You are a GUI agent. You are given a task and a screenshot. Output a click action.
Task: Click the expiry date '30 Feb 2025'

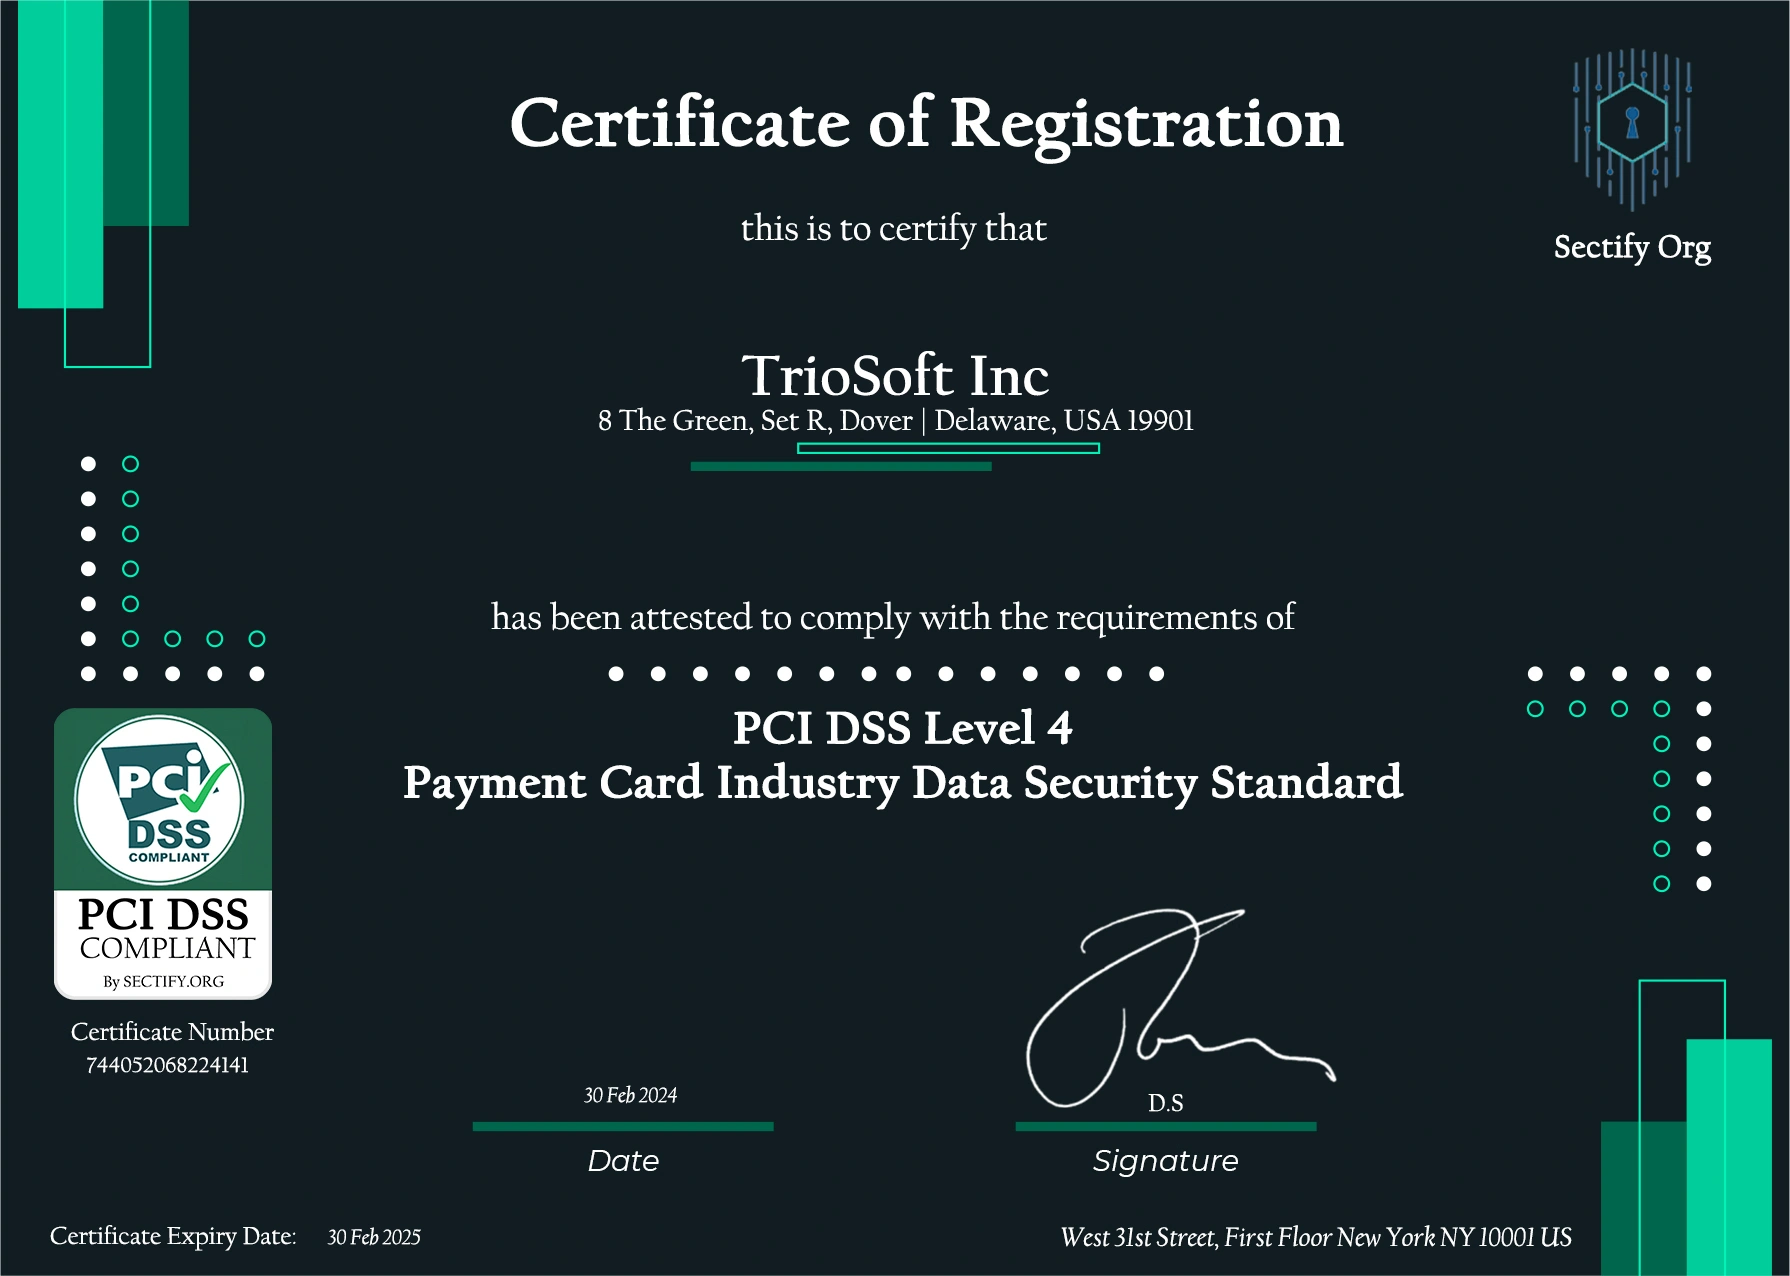click(374, 1237)
